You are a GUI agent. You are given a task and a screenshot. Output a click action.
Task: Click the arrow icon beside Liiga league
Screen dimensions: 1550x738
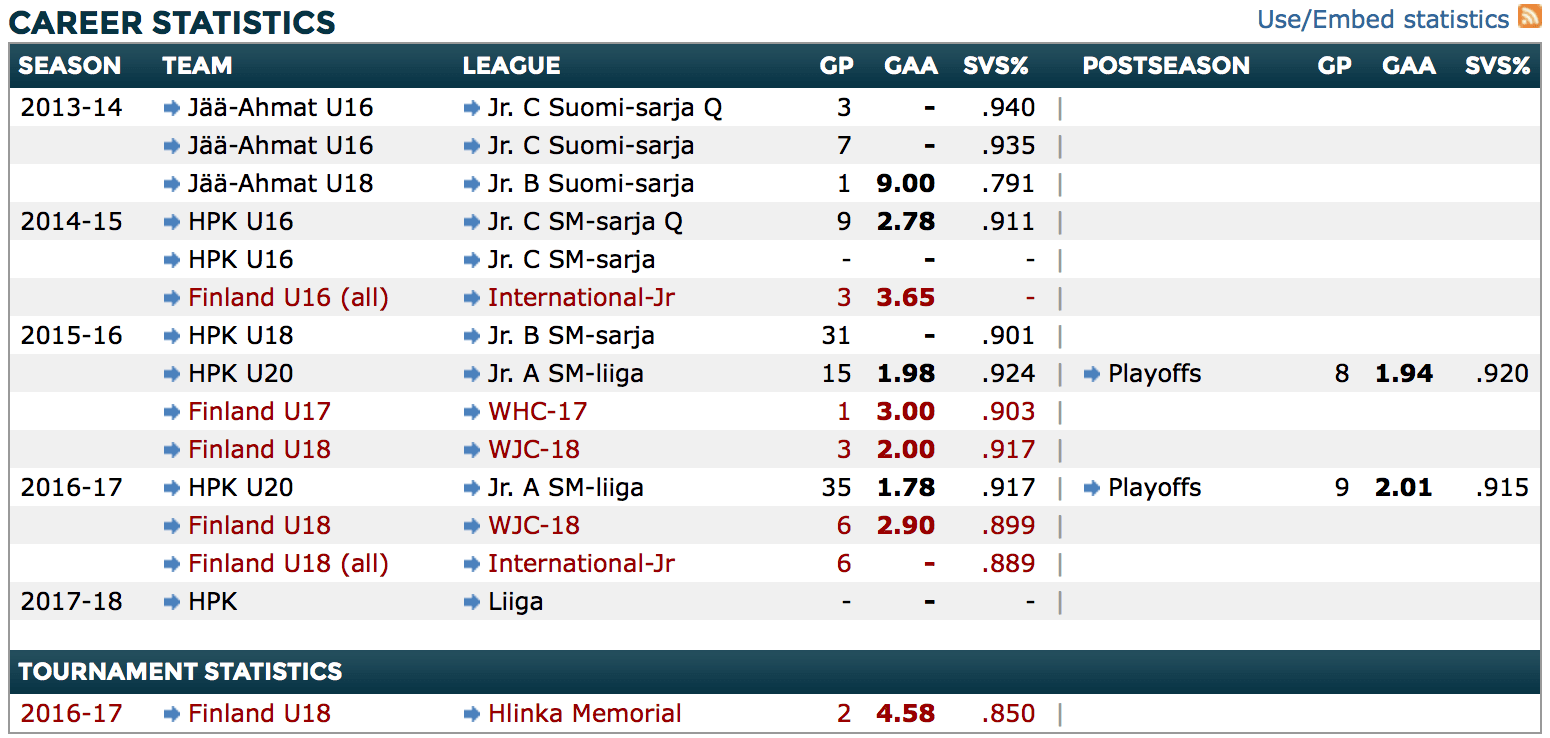point(472,602)
